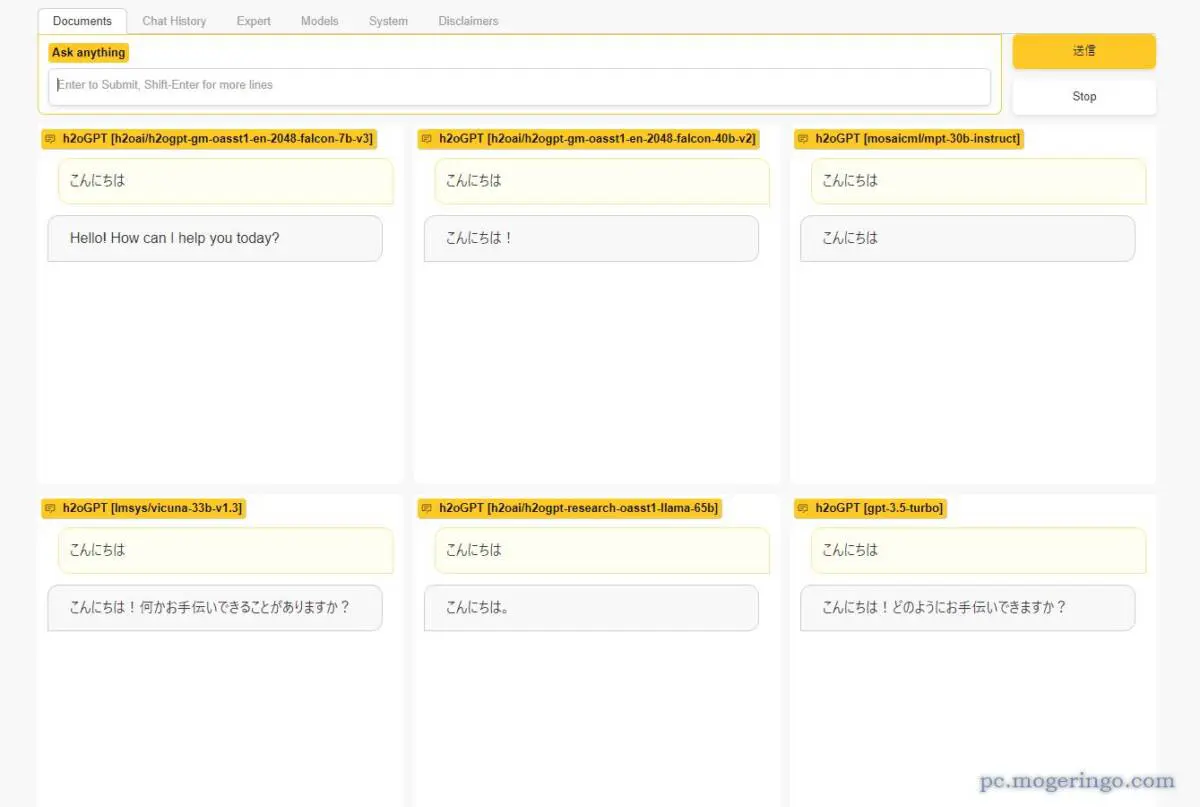The height and width of the screenshot is (807, 1200).
Task: Open the Chat History tab
Action: (174, 21)
